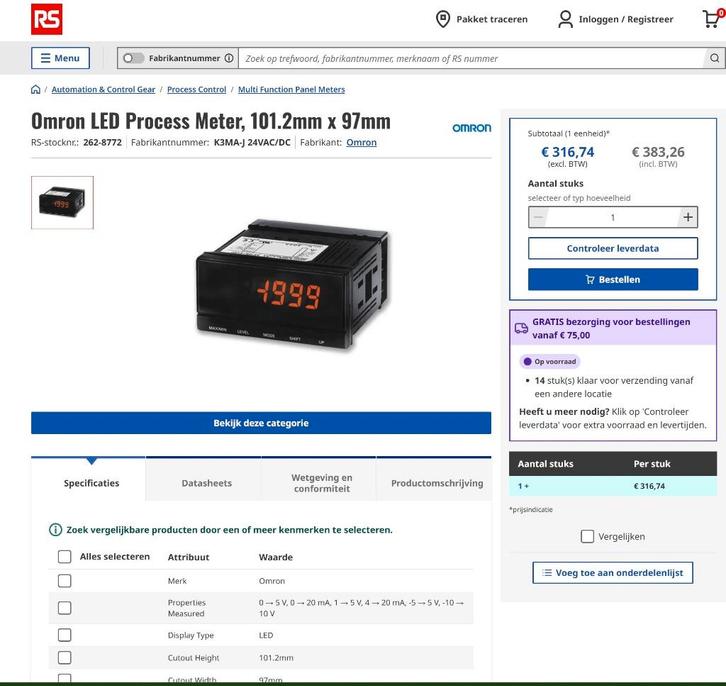Tick the Merk Omron attribute checkbox
This screenshot has height=686, width=726.
[x=64, y=581]
